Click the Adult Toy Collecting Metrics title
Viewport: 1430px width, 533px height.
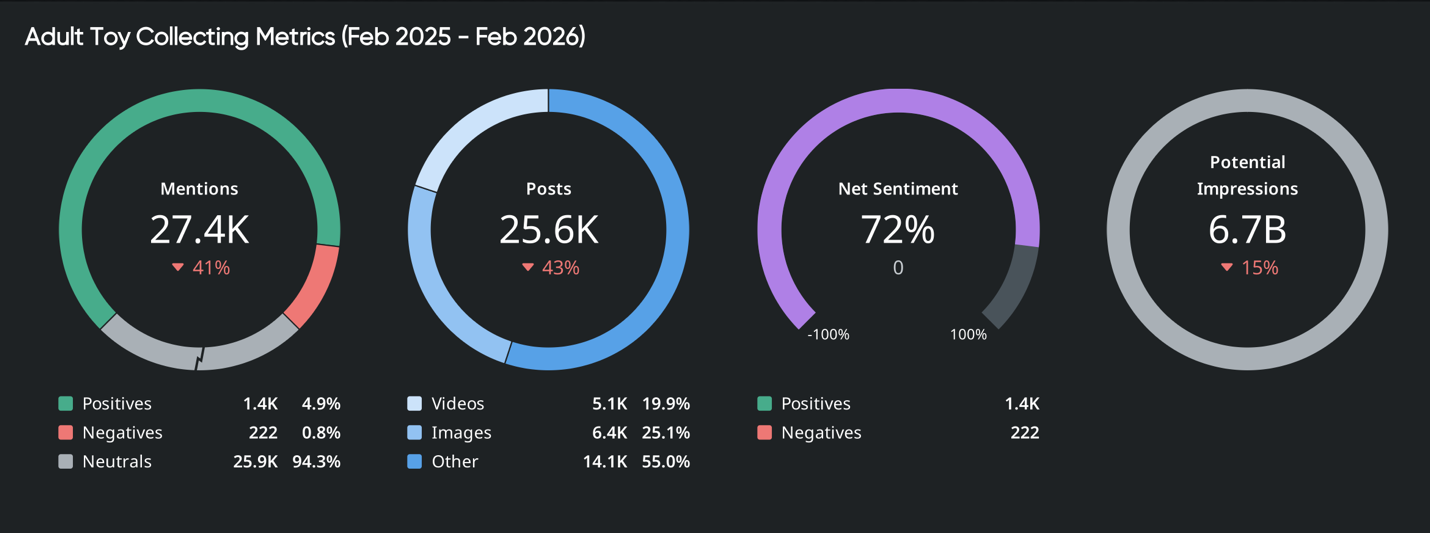pos(305,37)
